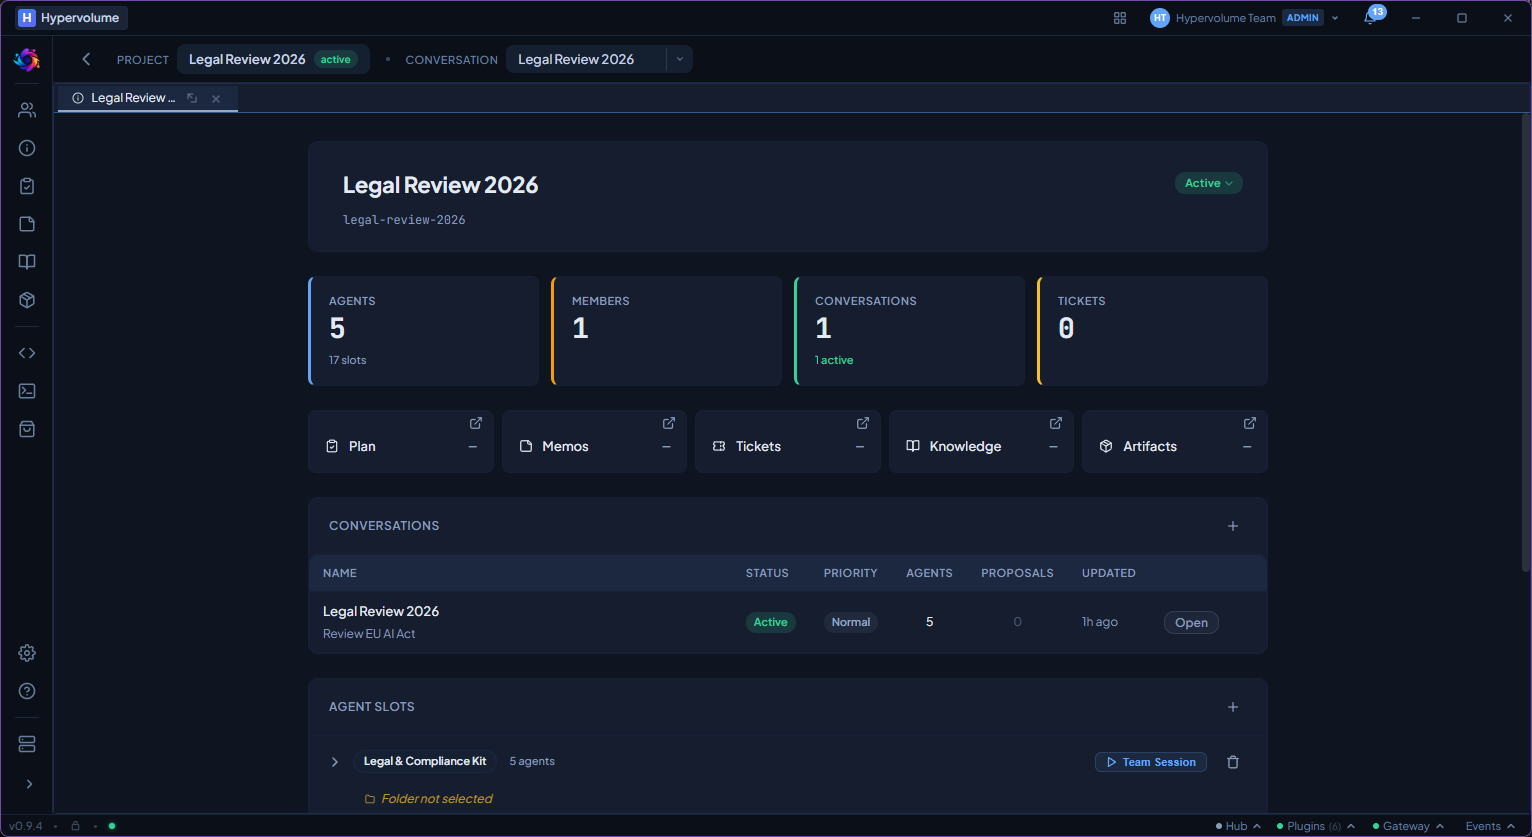Screen dimensions: 1532x837
Task: Click the '1h ago' updated value
Action: [x=1100, y=622]
